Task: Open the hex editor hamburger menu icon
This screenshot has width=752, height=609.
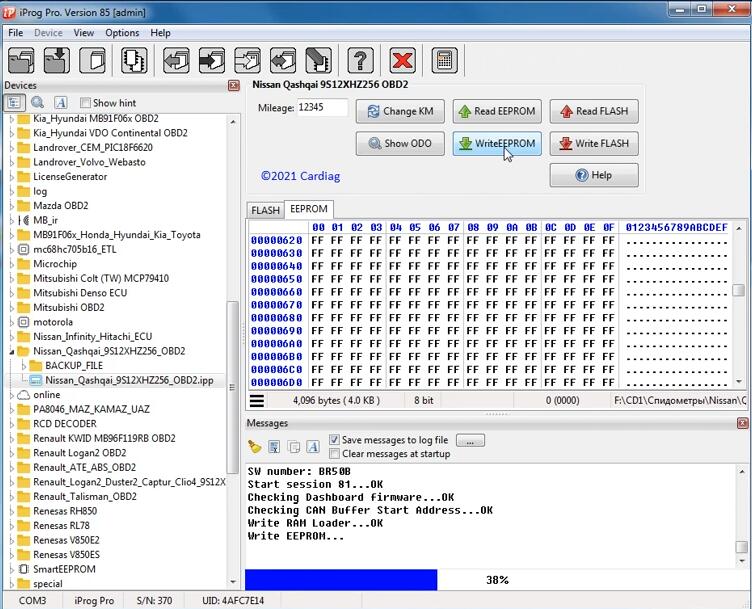Action: click(x=257, y=400)
